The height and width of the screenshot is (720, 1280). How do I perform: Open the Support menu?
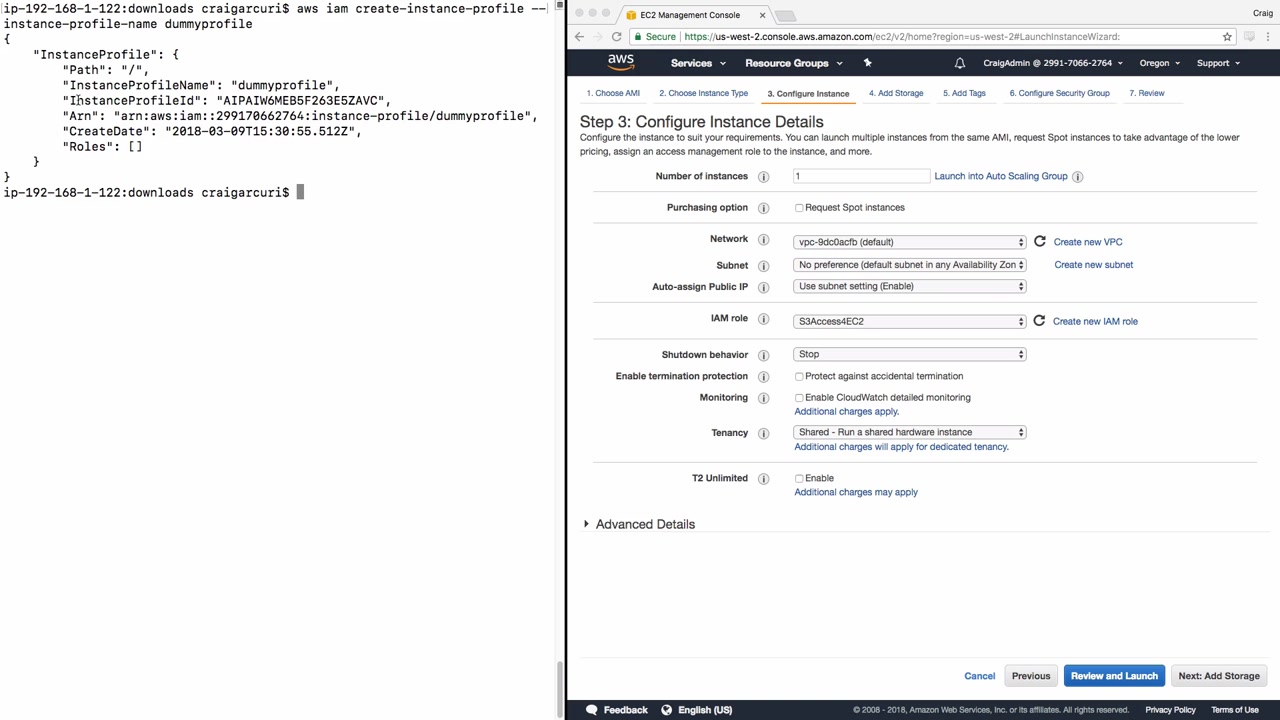point(1218,63)
